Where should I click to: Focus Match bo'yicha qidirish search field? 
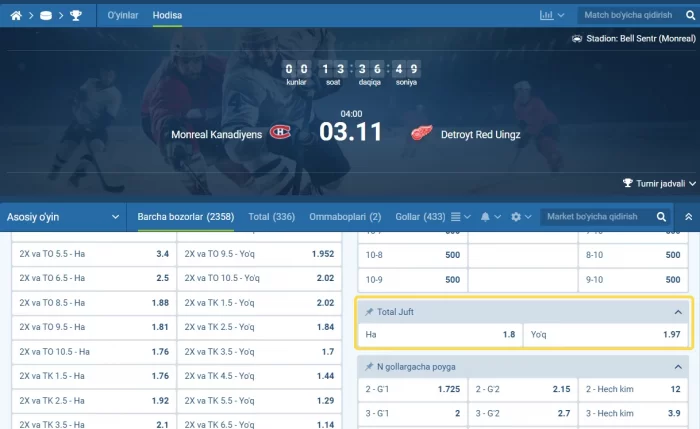click(x=631, y=15)
